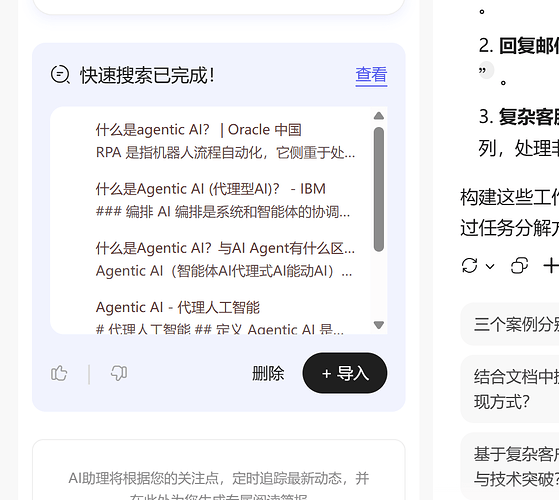Image resolution: width=559 pixels, height=500 pixels.
Task: Open the IBM 代理型AI search result
Action: (x=223, y=200)
